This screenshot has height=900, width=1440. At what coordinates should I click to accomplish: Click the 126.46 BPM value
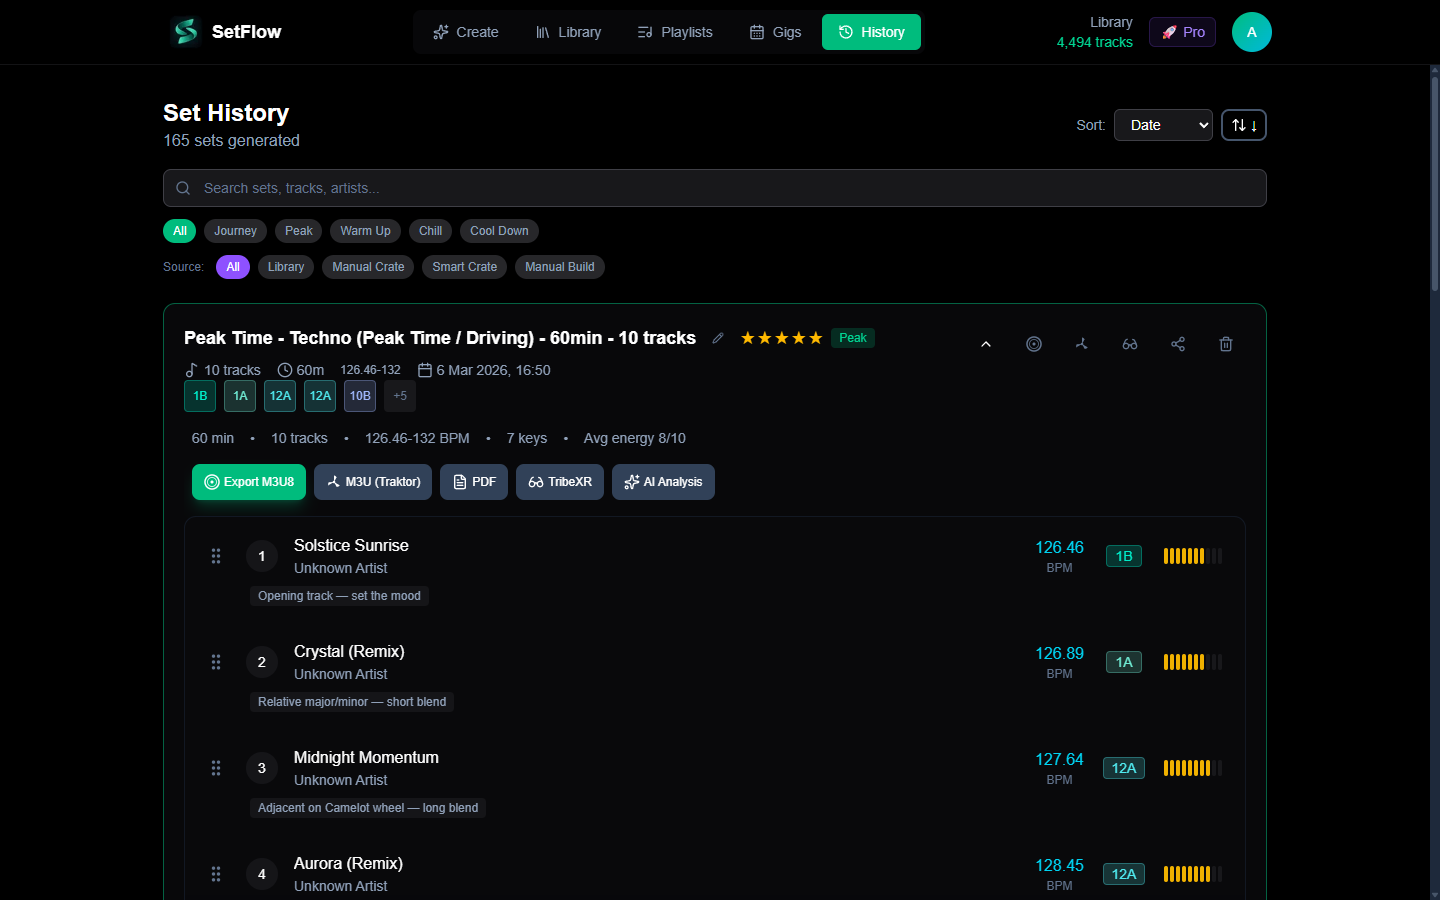(x=1059, y=547)
